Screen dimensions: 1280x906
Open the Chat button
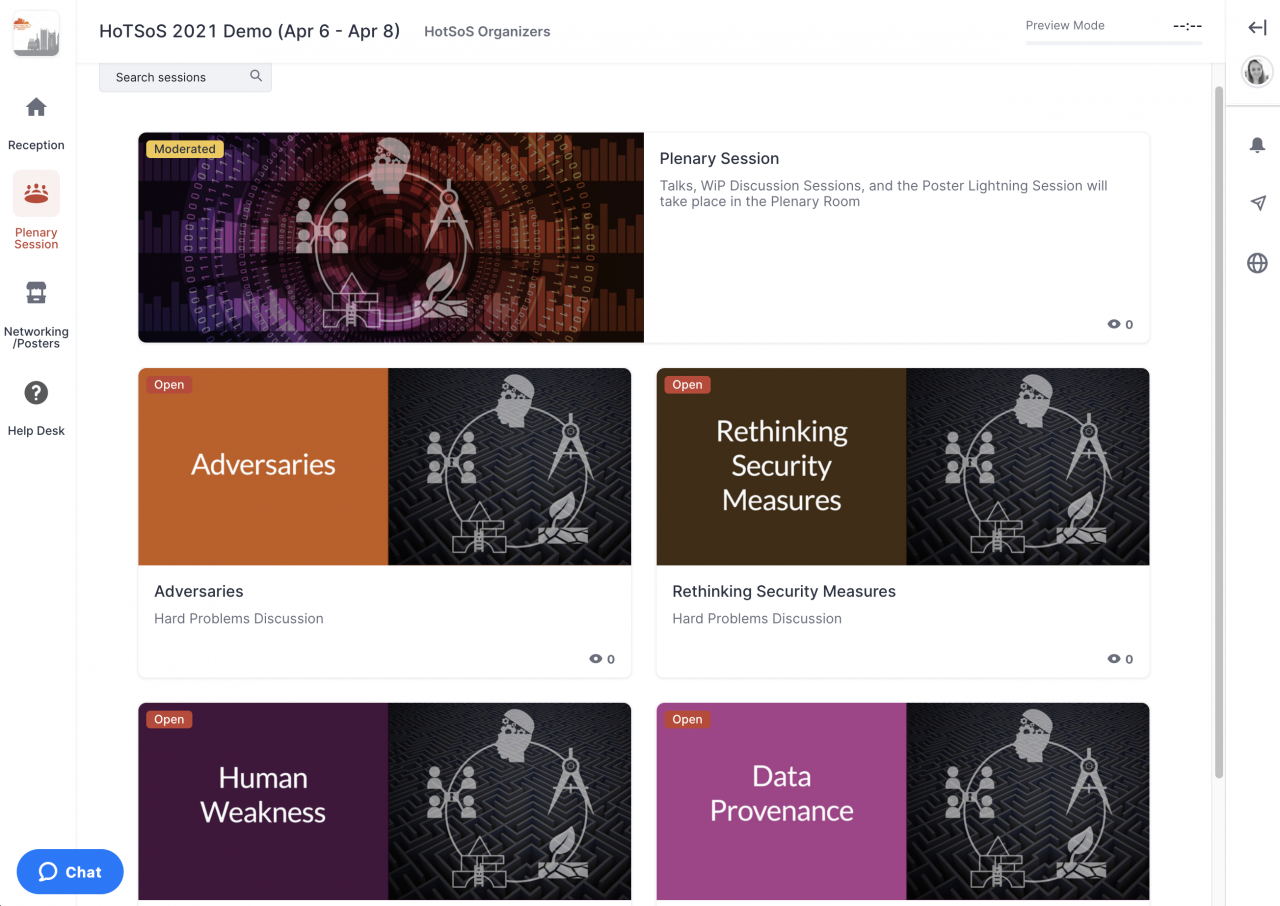point(70,872)
